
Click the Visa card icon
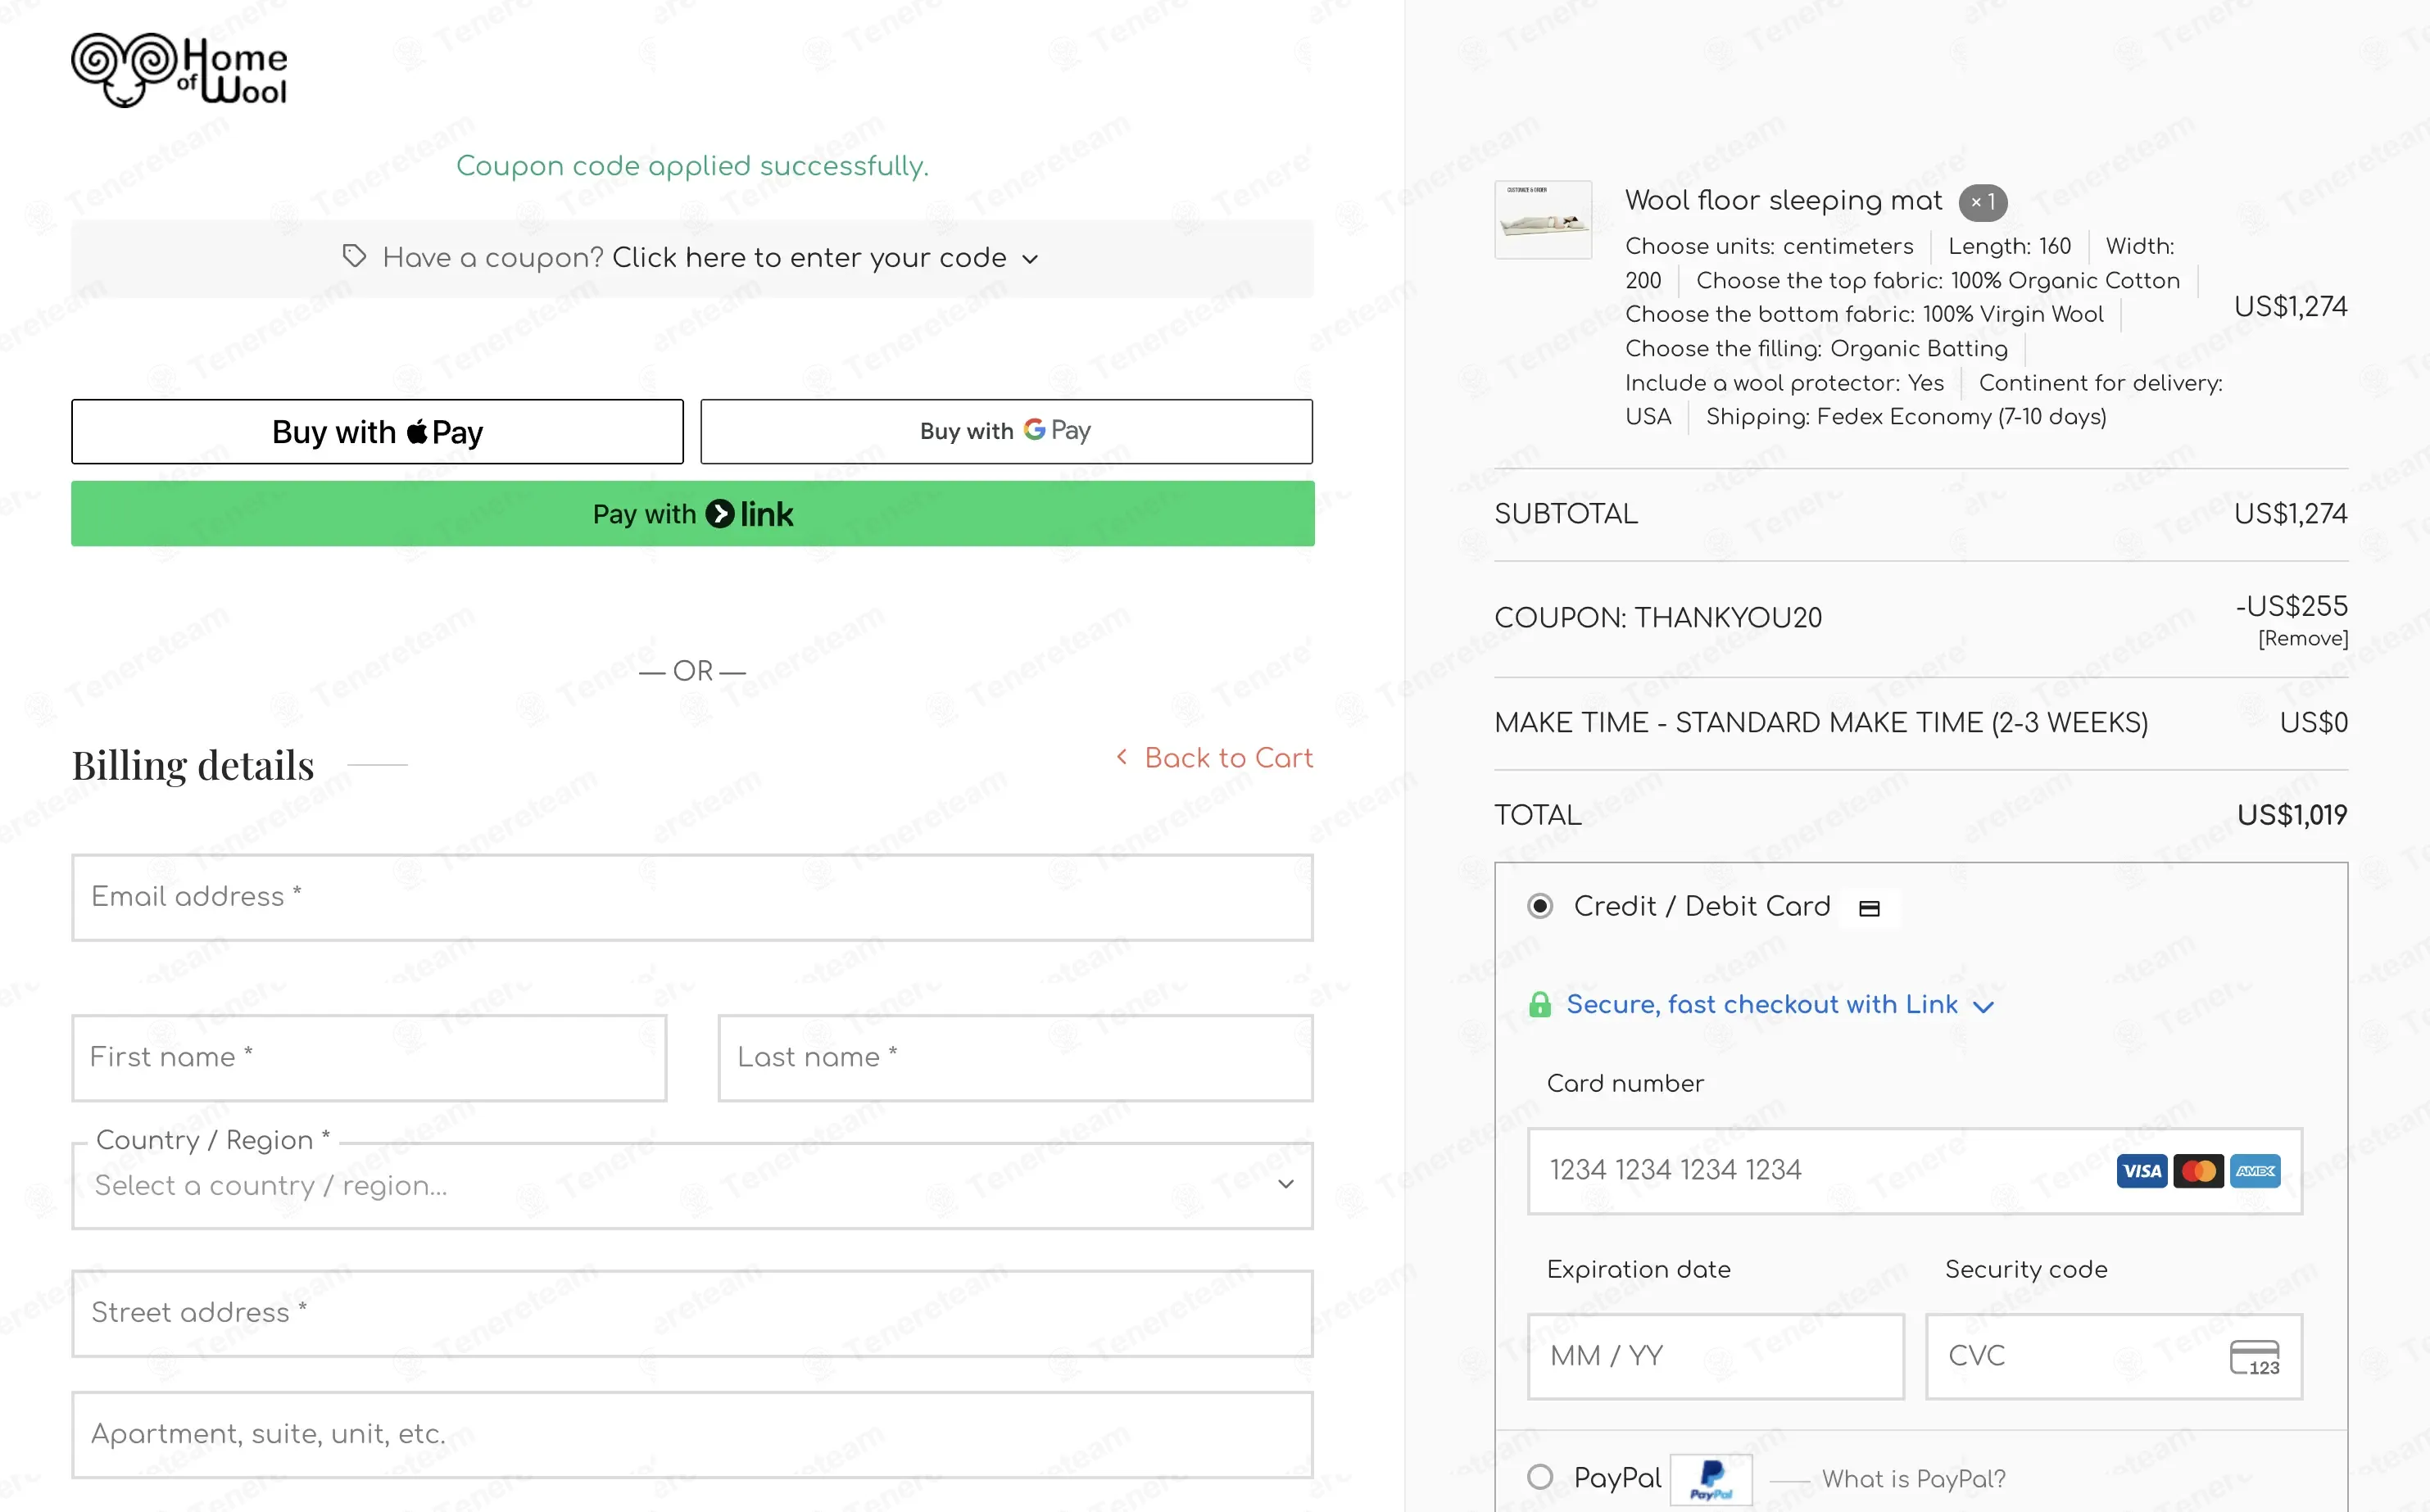pos(2141,1171)
